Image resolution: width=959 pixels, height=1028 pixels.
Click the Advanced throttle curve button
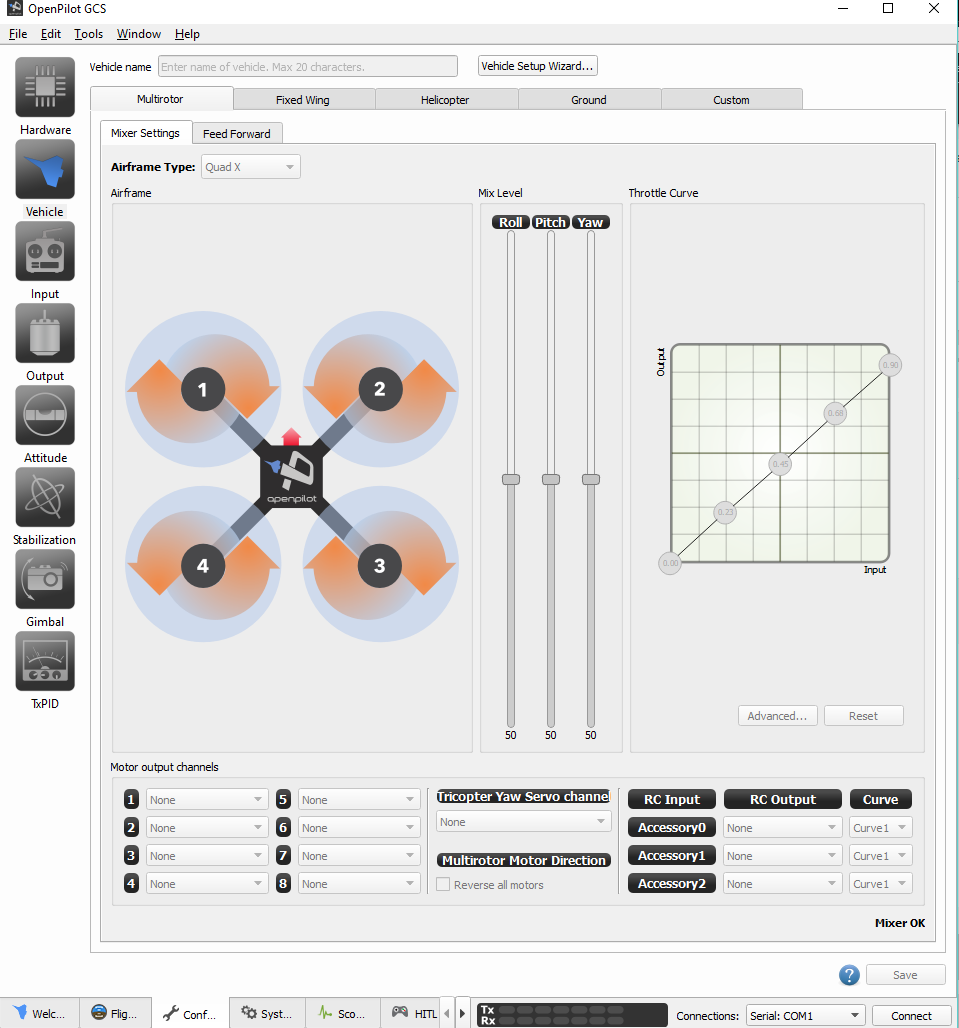pyautogui.click(x=777, y=716)
